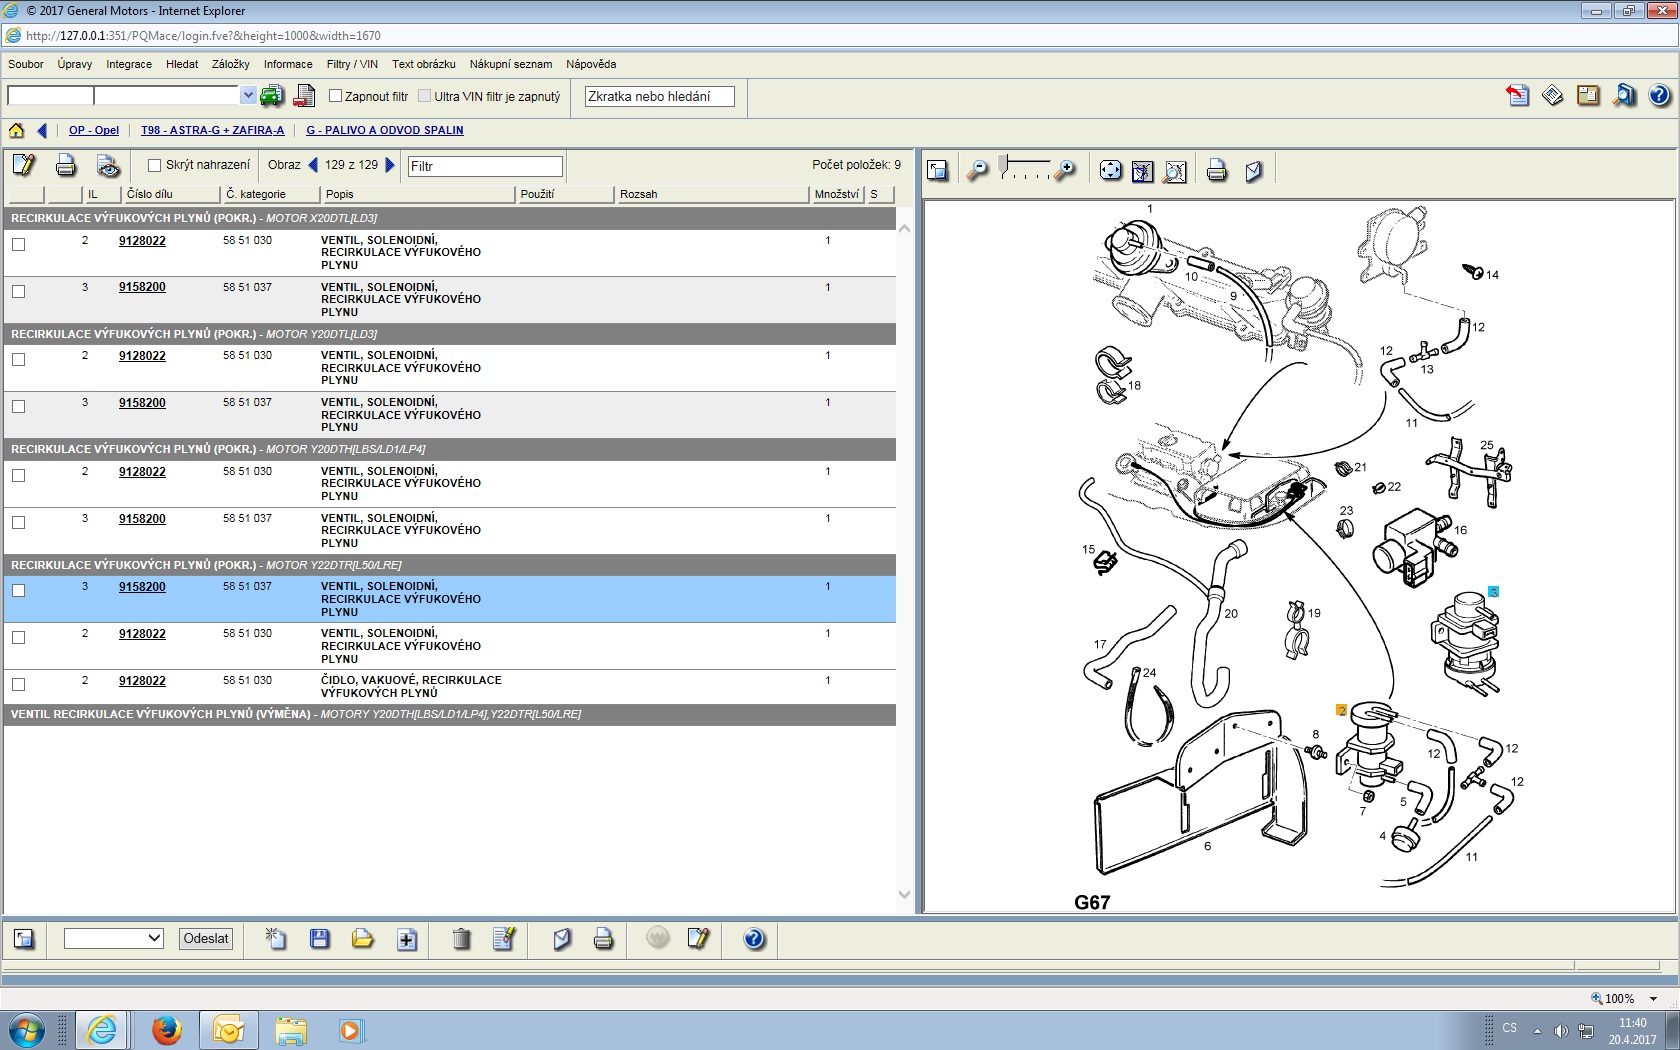Click the diagram zoom slider handle

(1003, 164)
